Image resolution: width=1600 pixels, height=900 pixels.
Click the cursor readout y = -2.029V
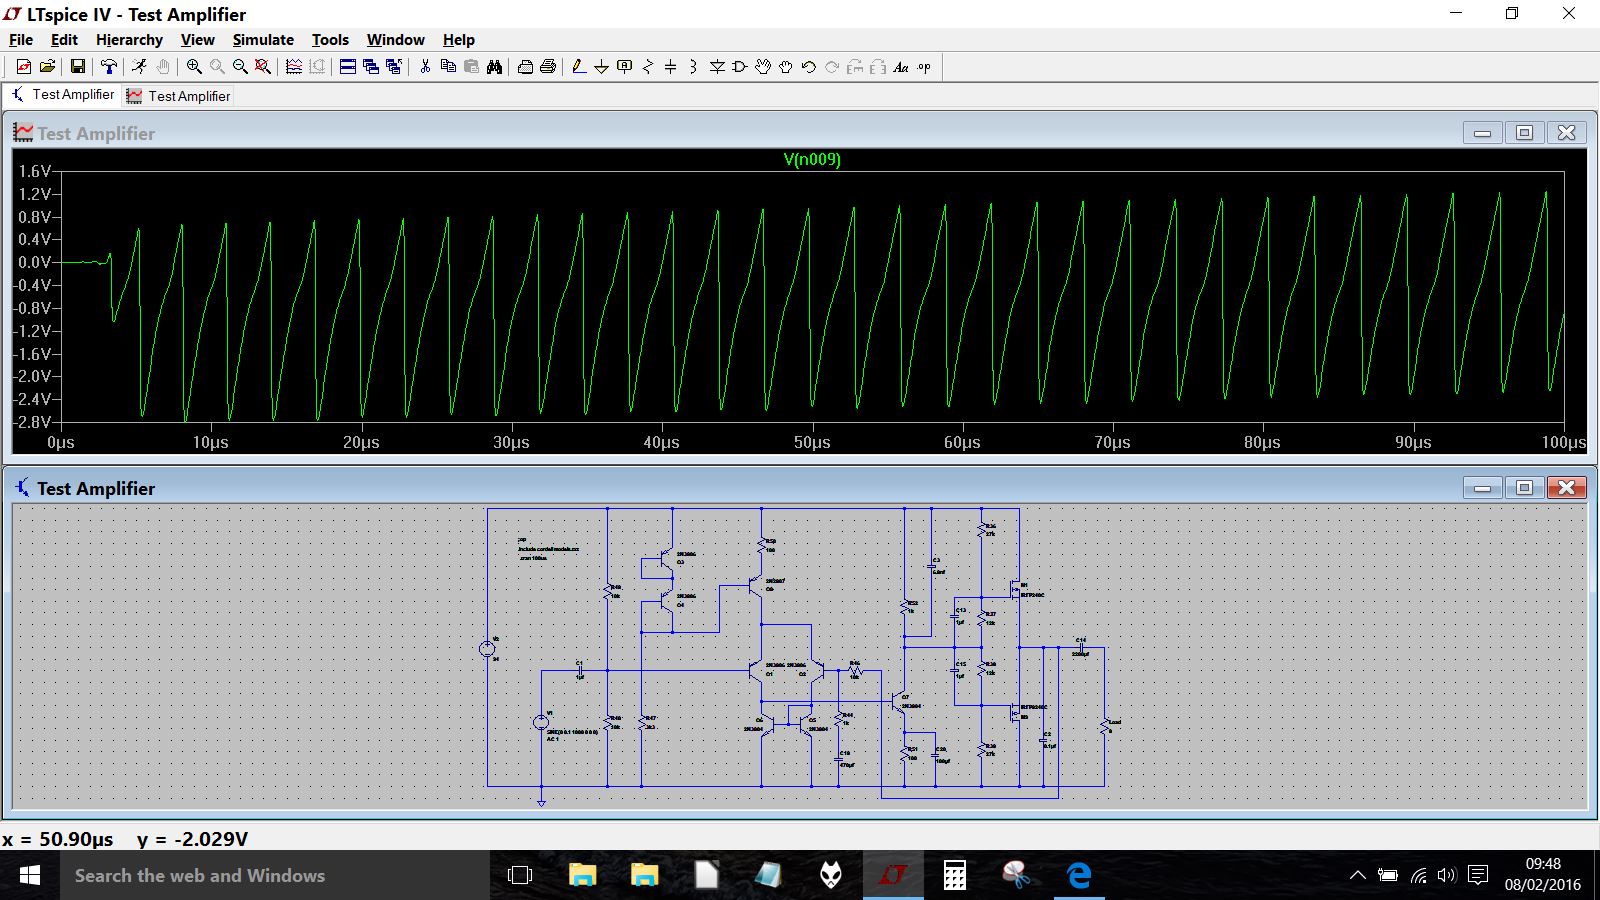(192, 839)
